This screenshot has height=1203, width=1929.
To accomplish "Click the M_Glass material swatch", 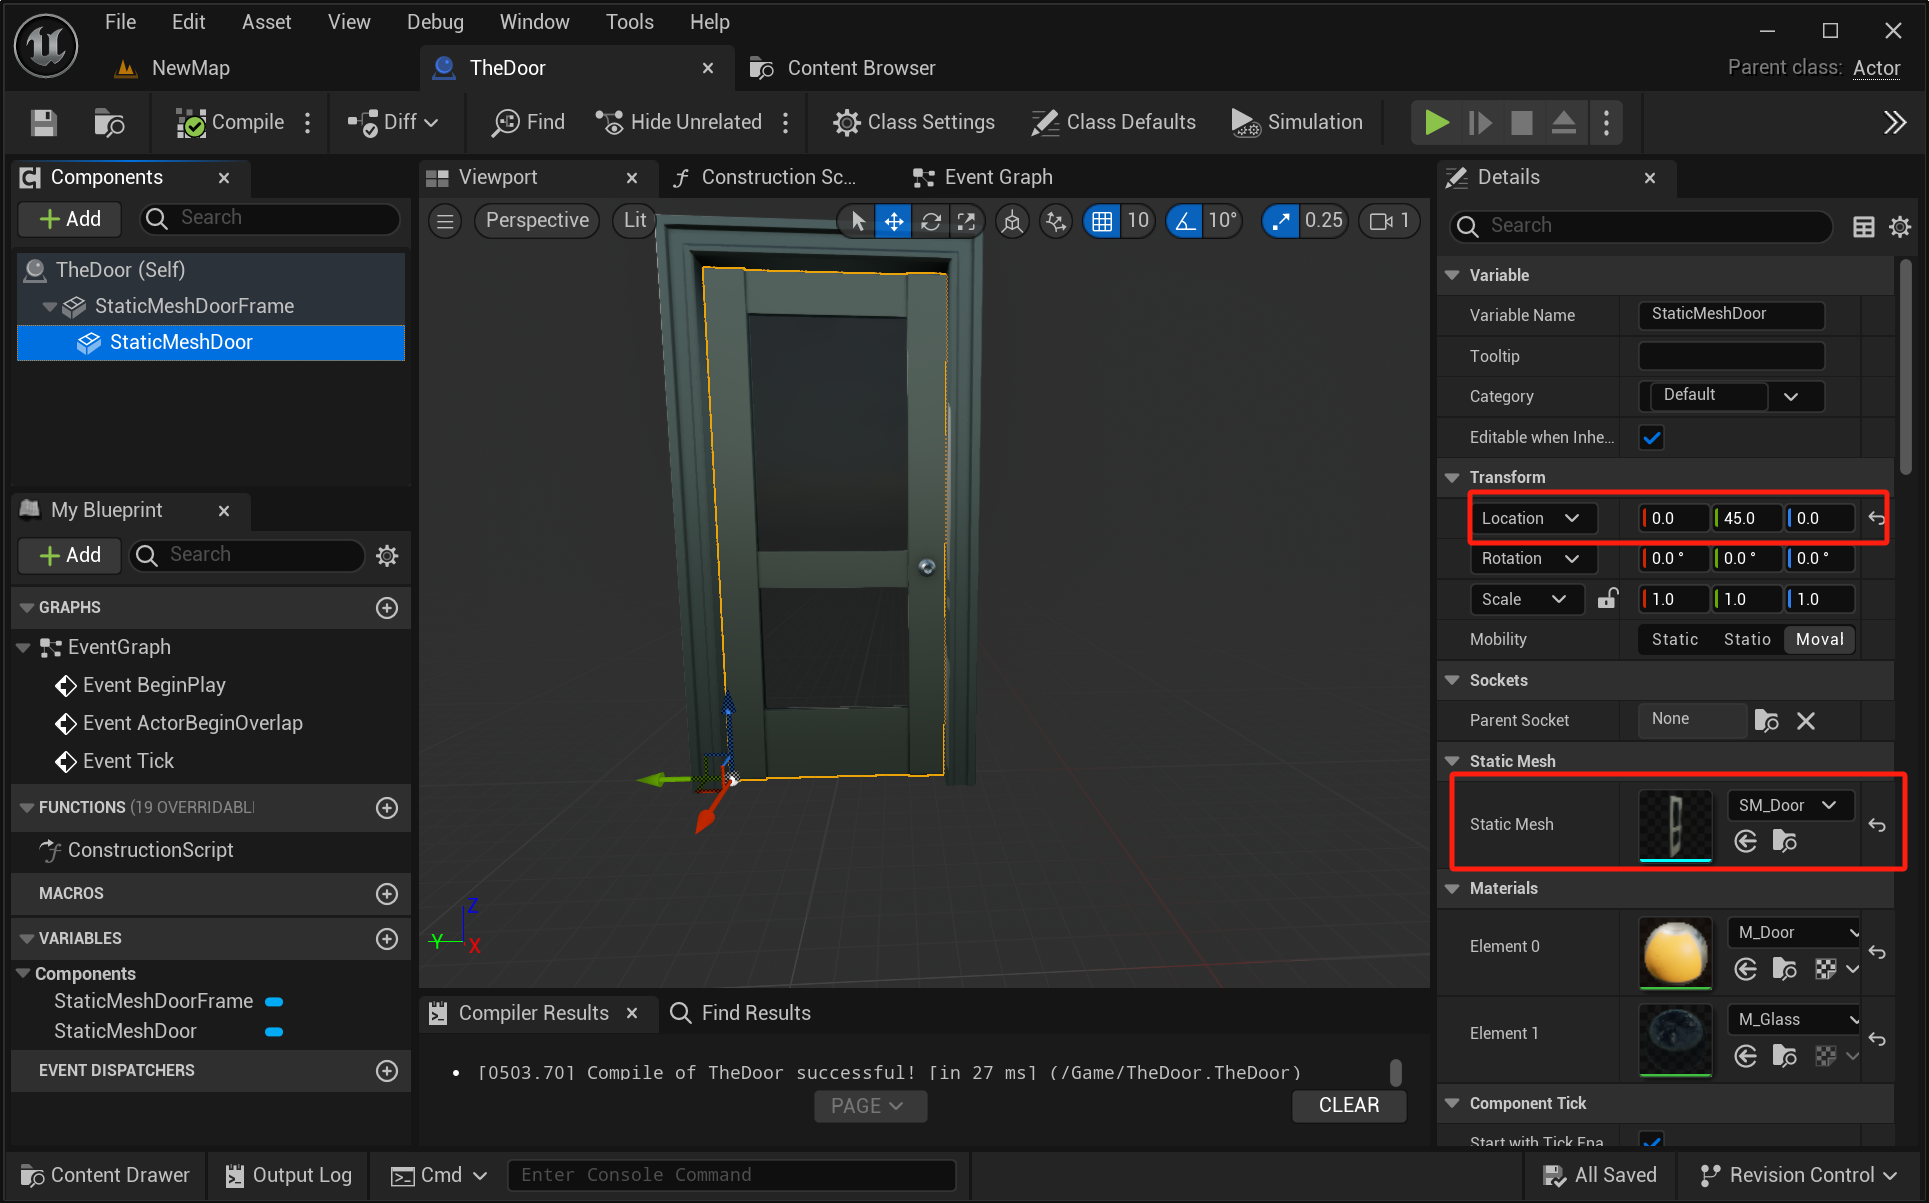I will coord(1675,1040).
